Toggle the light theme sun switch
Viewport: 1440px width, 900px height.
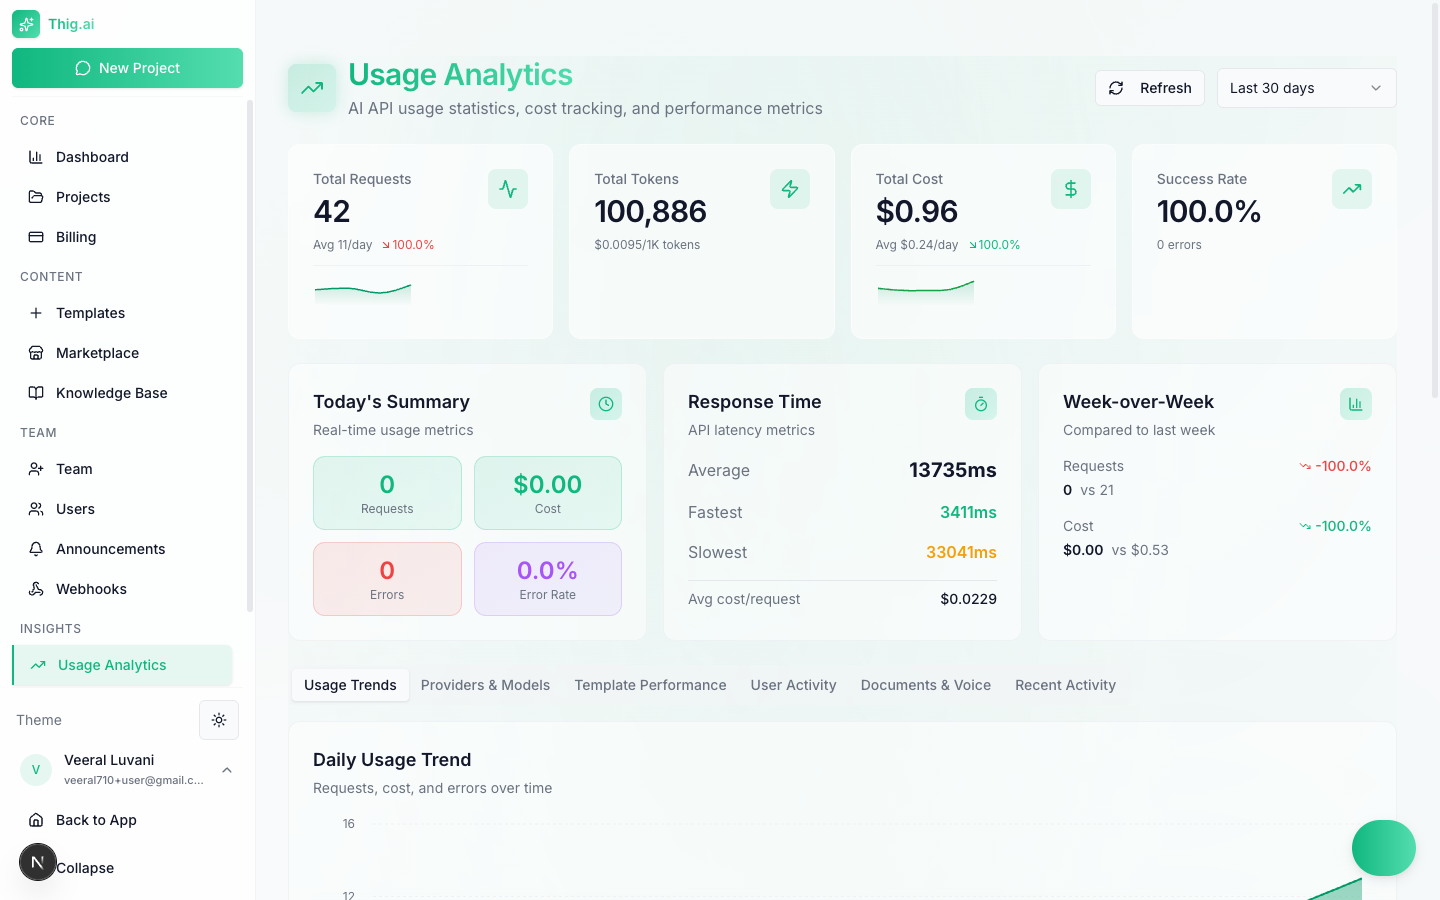[x=218, y=719]
